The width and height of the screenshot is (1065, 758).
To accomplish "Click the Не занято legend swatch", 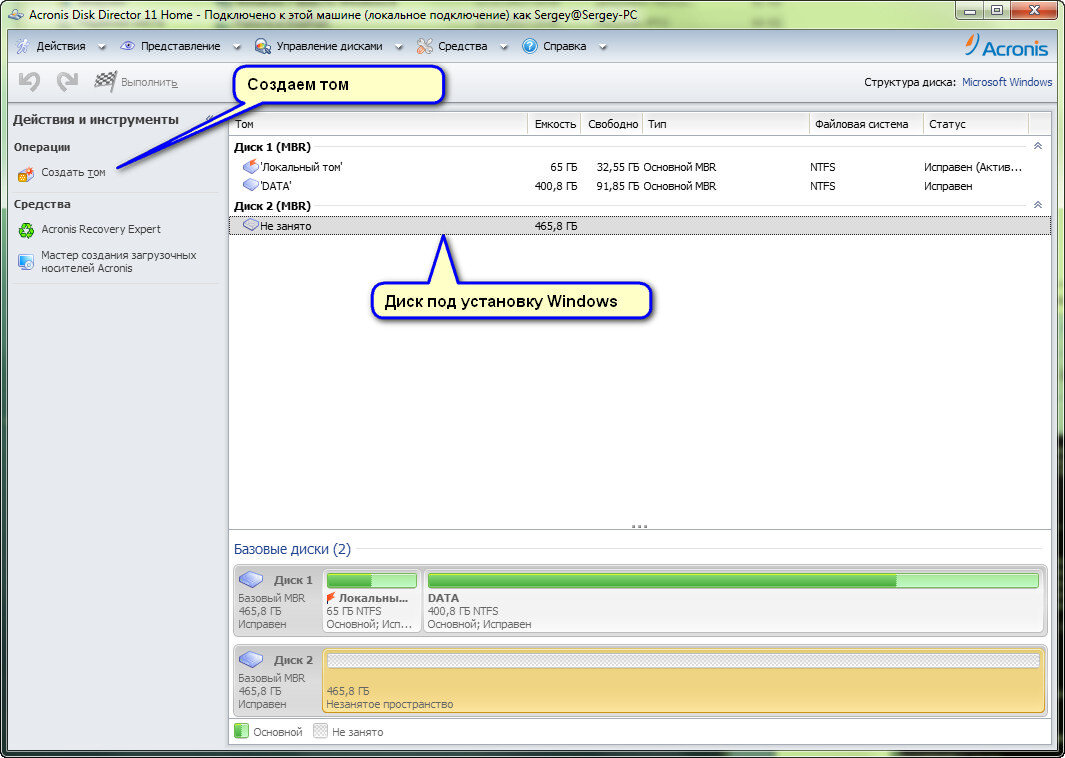I will (321, 732).
